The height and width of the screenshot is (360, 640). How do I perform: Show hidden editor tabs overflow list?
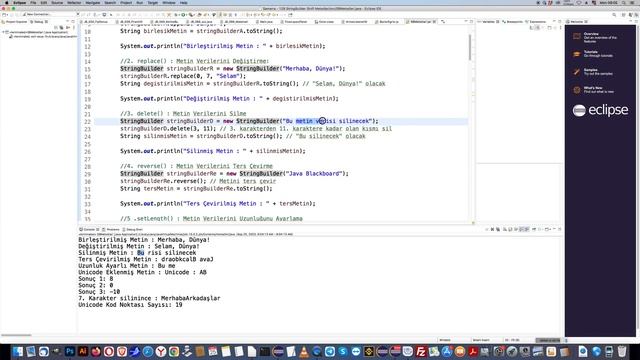(x=443, y=21)
